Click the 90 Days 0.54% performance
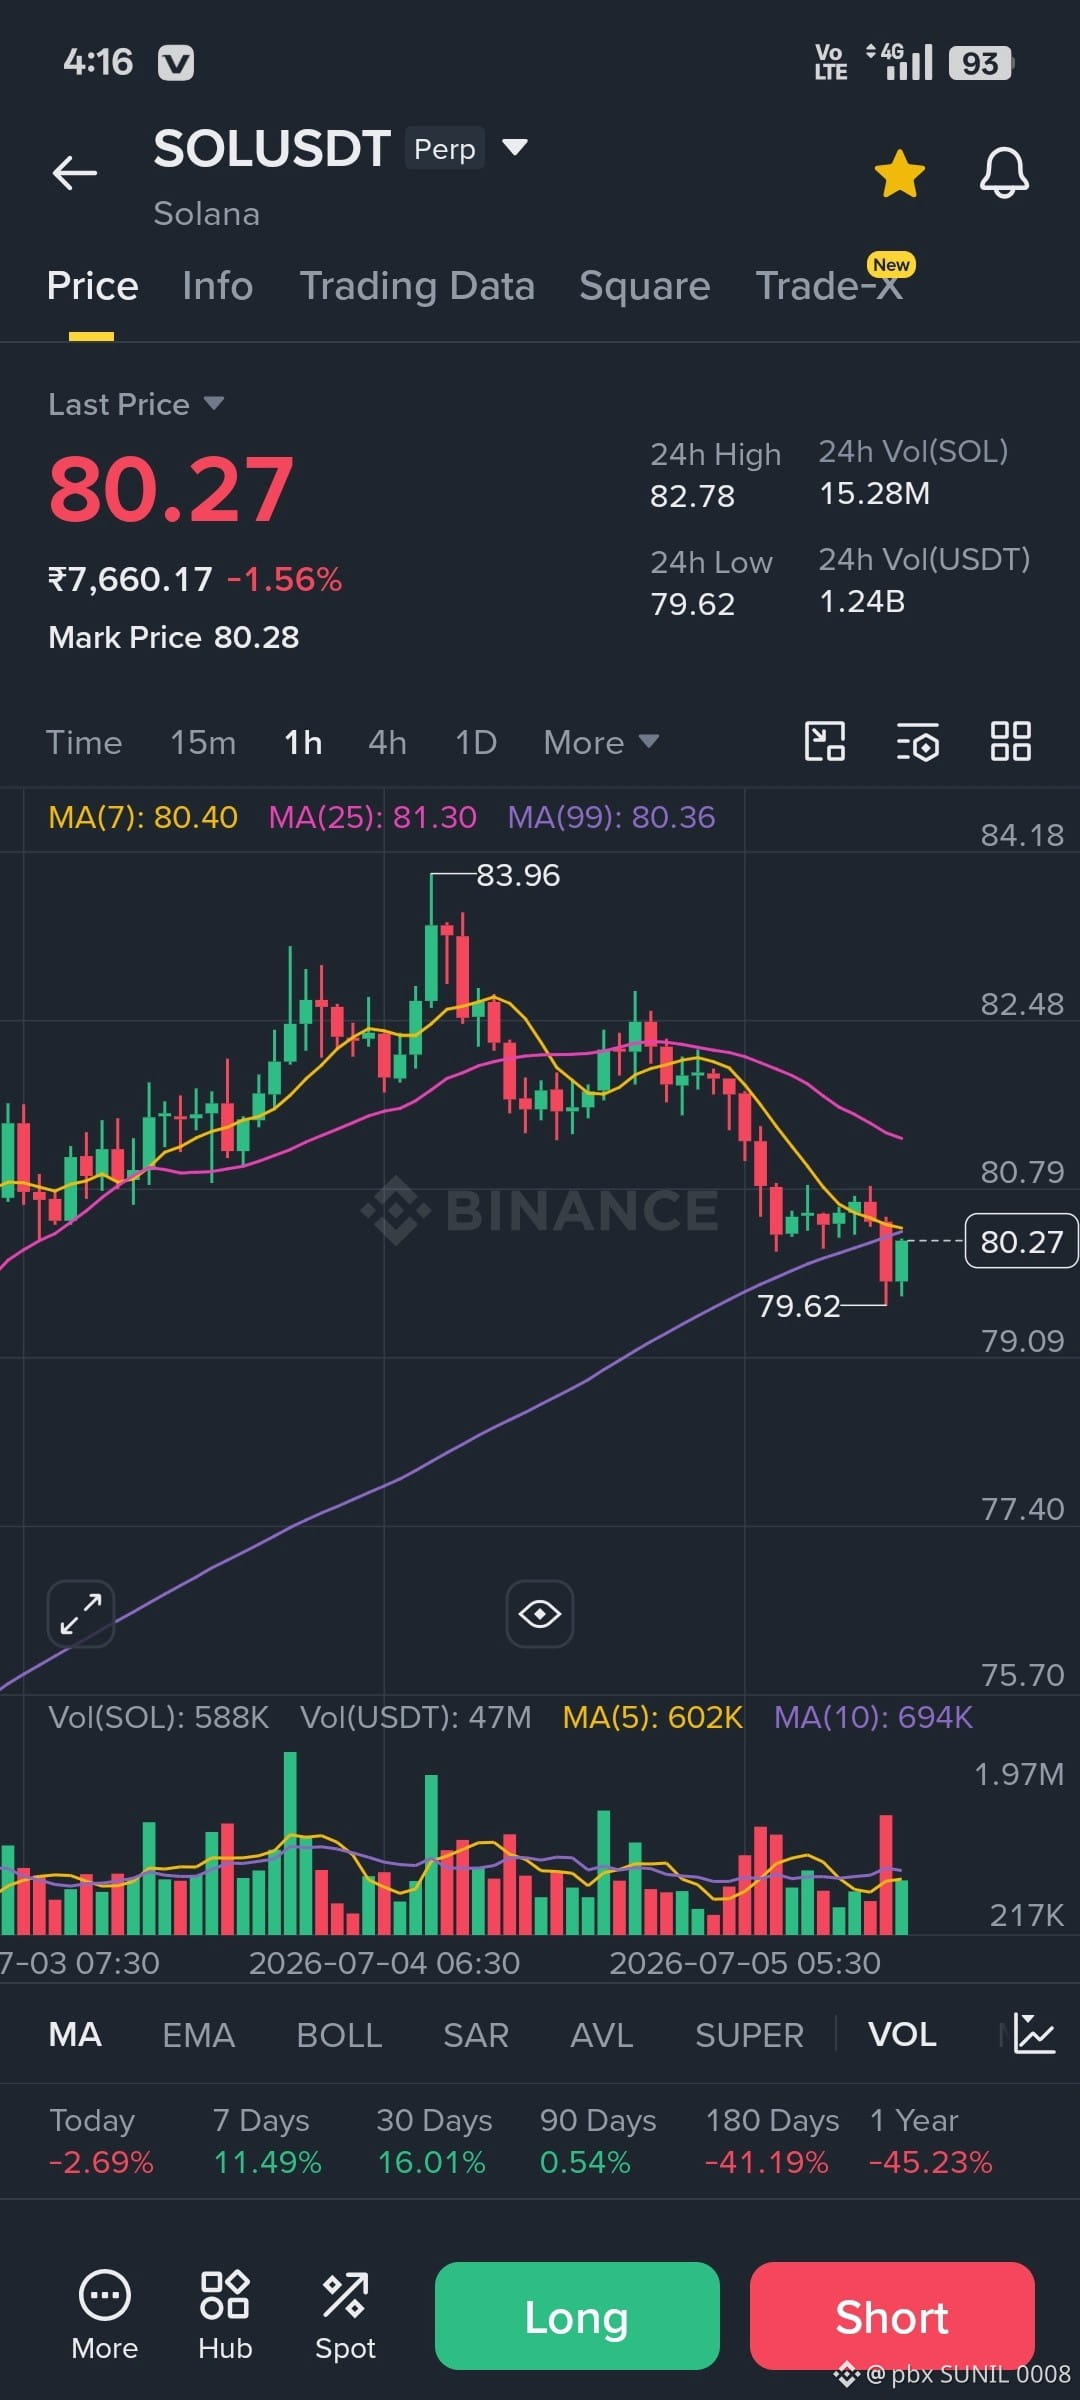This screenshot has width=1080, height=2400. pos(598,2141)
